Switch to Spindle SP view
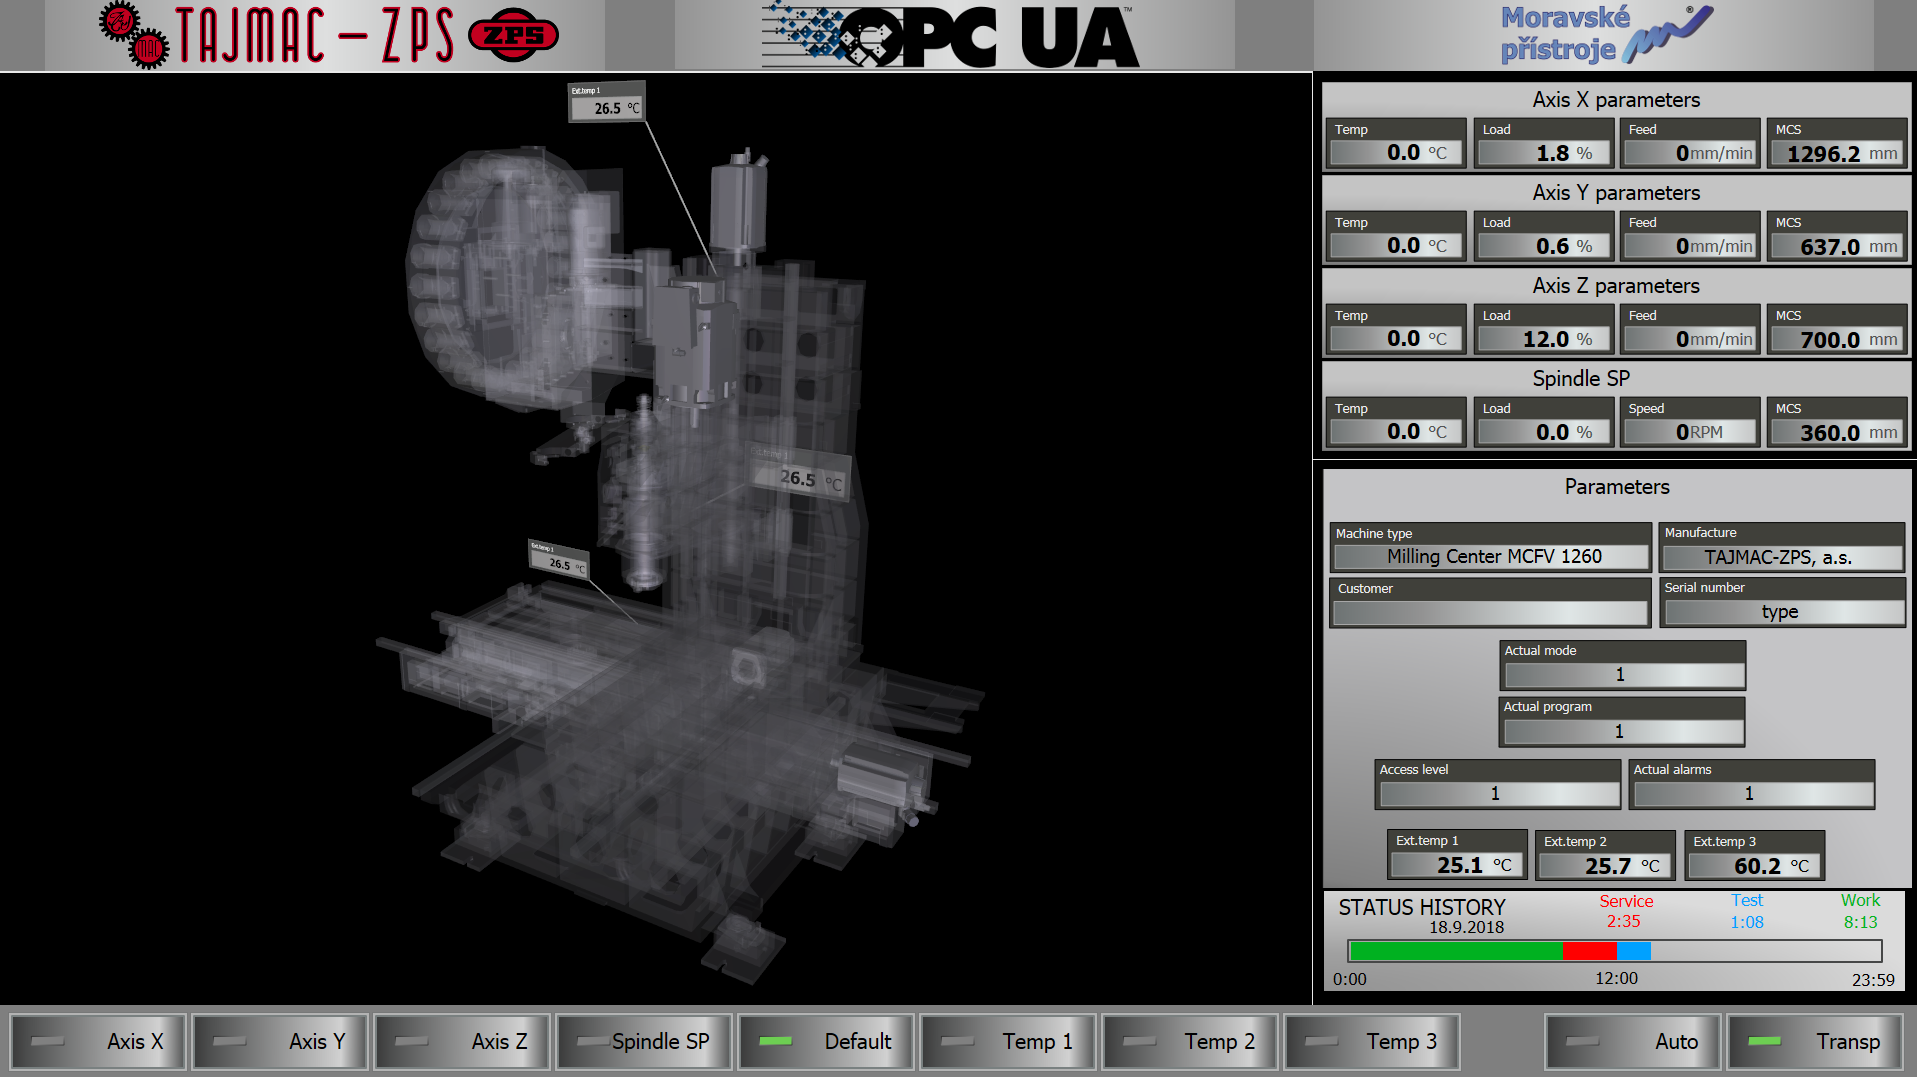This screenshot has width=1917, height=1077. 644,1042
